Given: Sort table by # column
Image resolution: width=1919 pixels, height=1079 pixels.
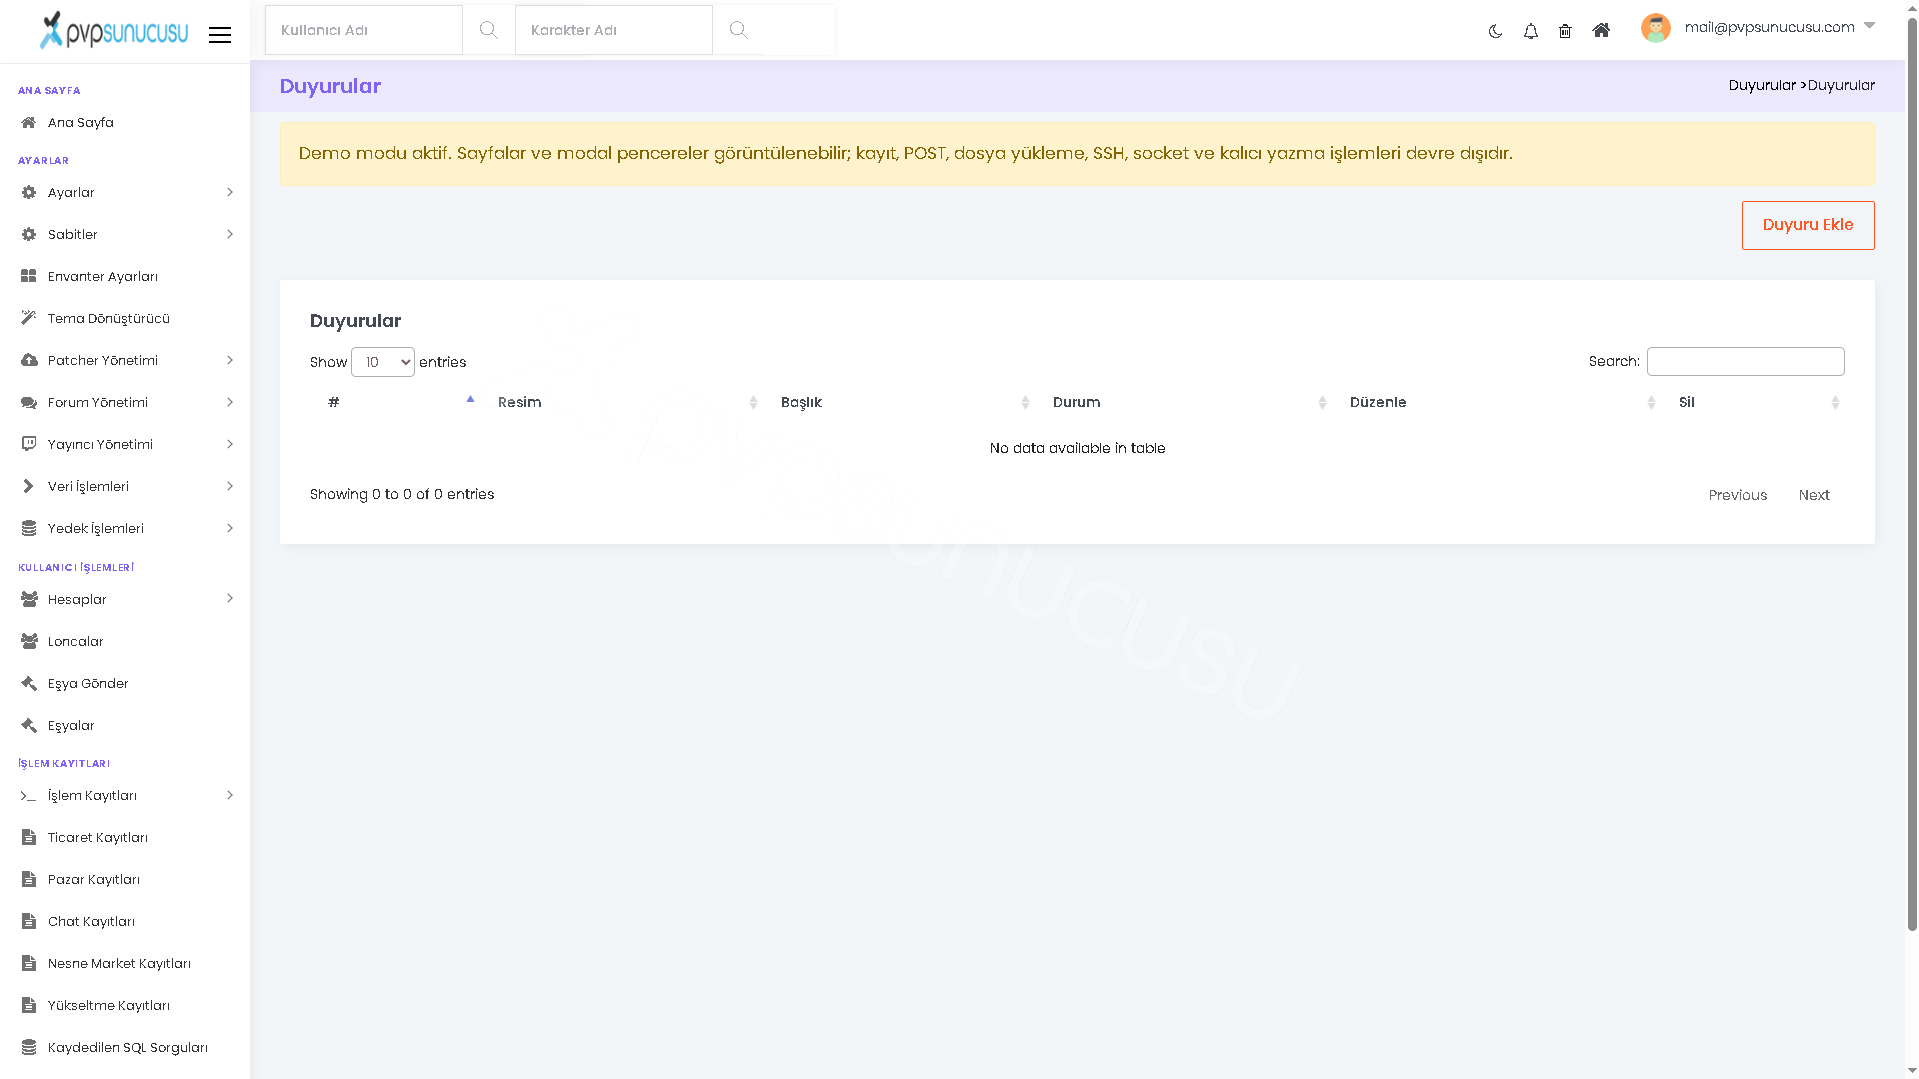Looking at the screenshot, I should pos(397,402).
